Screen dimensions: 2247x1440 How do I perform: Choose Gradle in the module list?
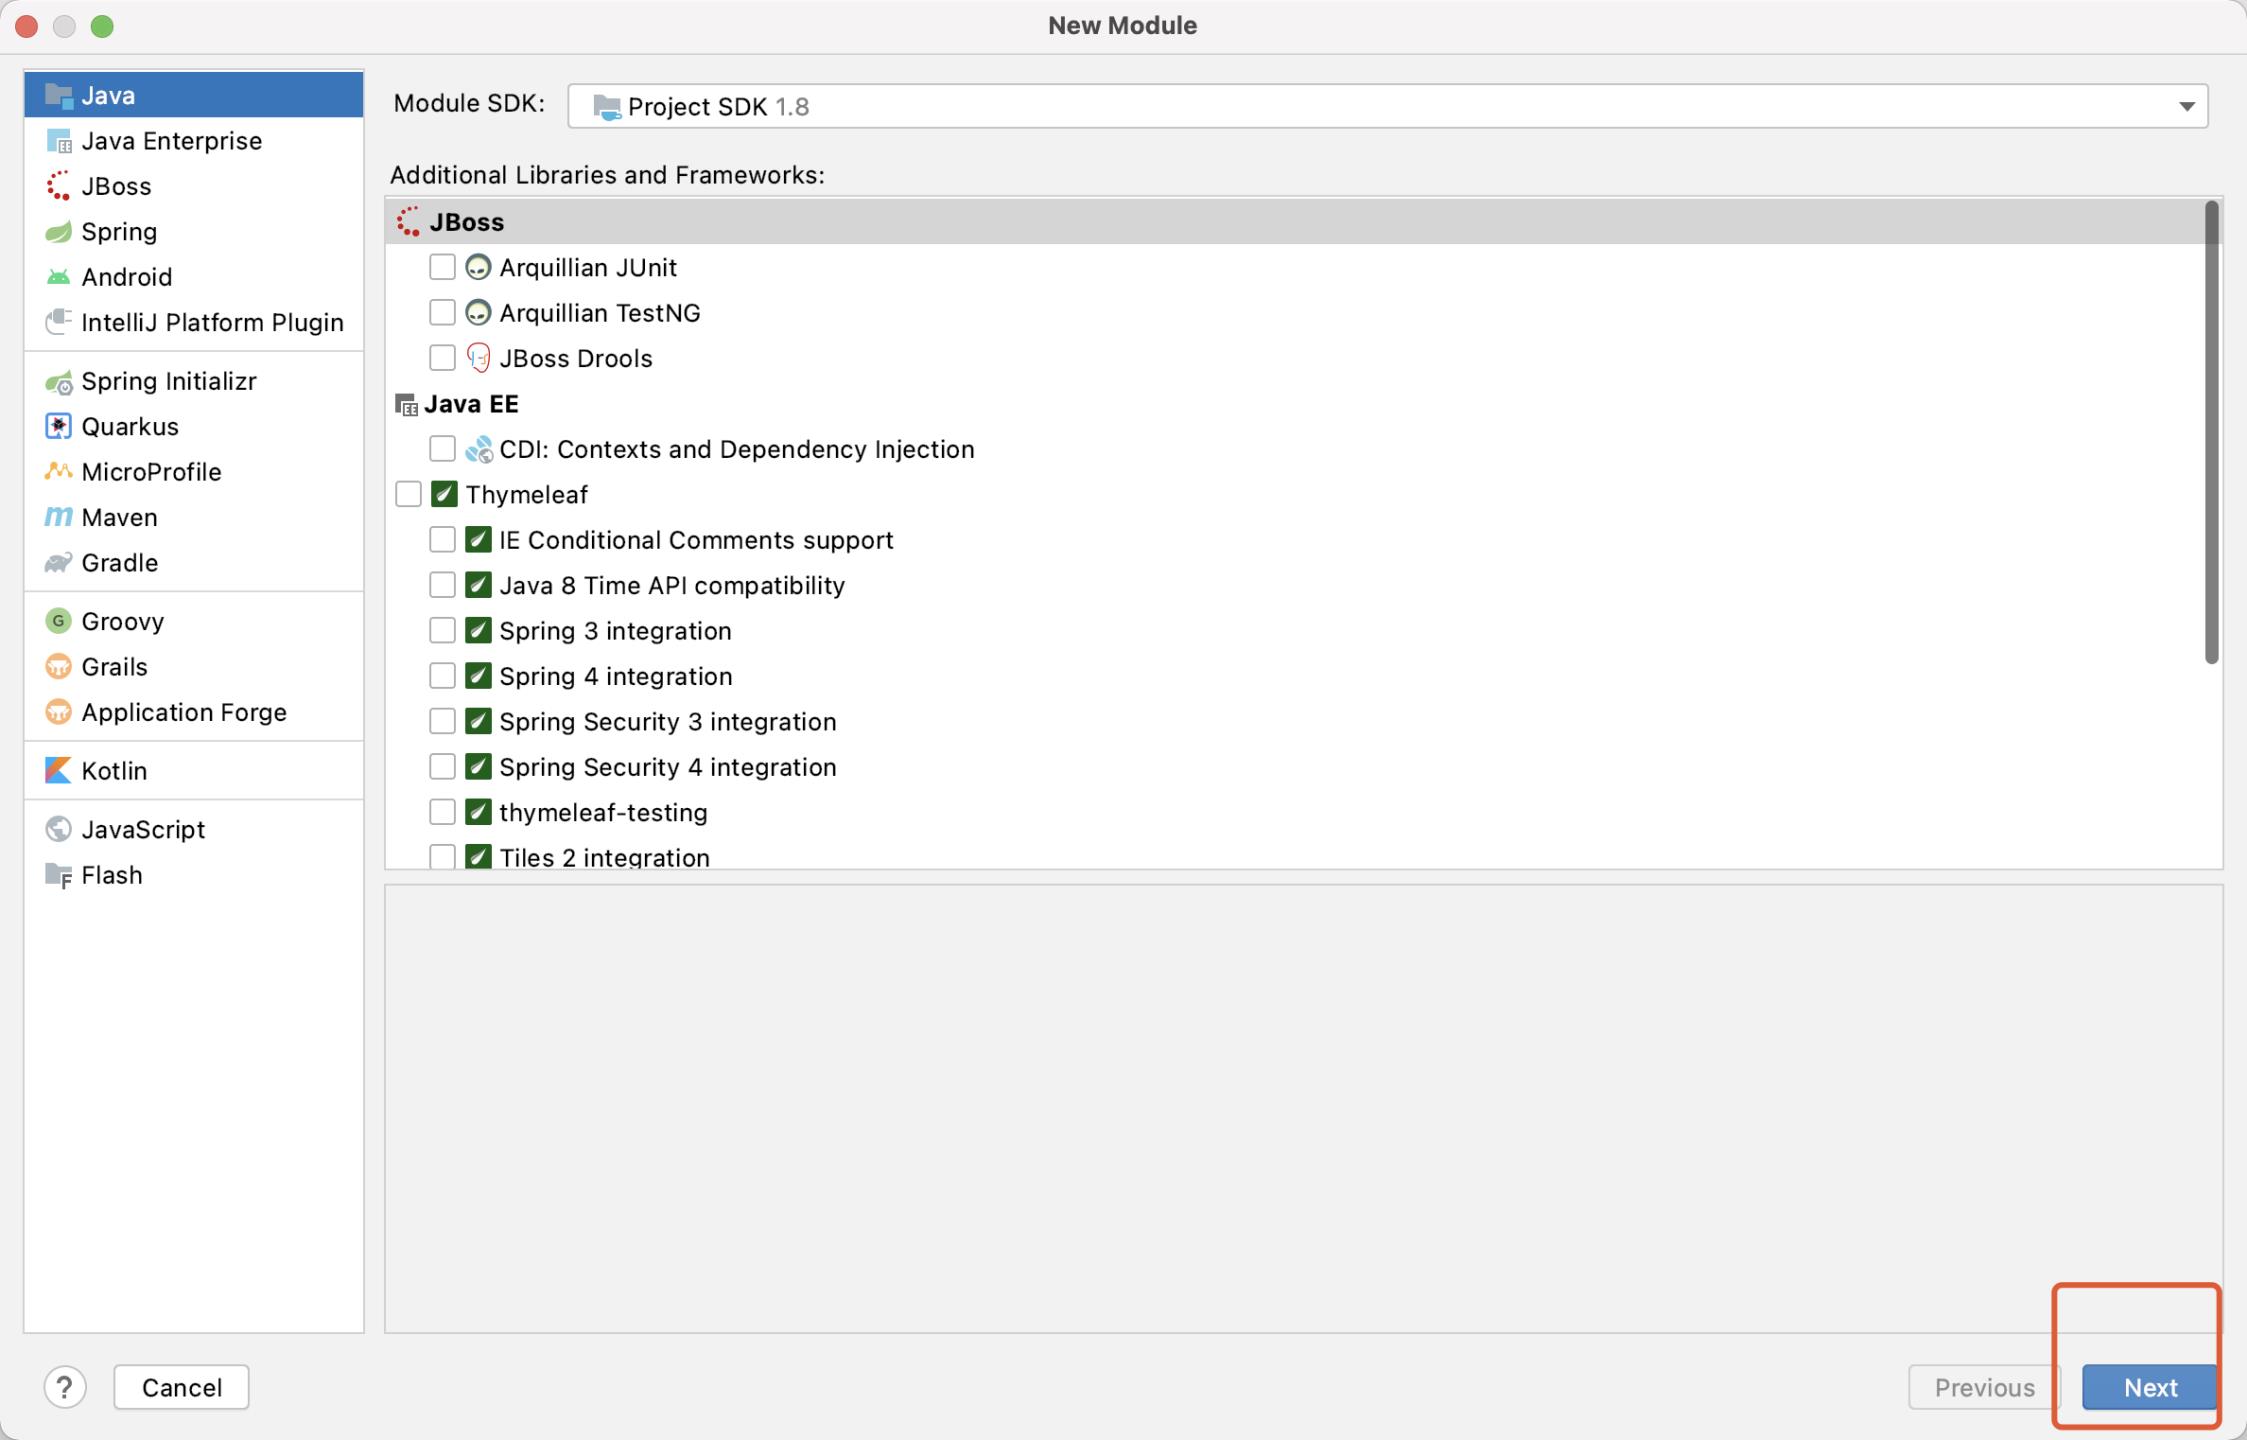click(194, 563)
